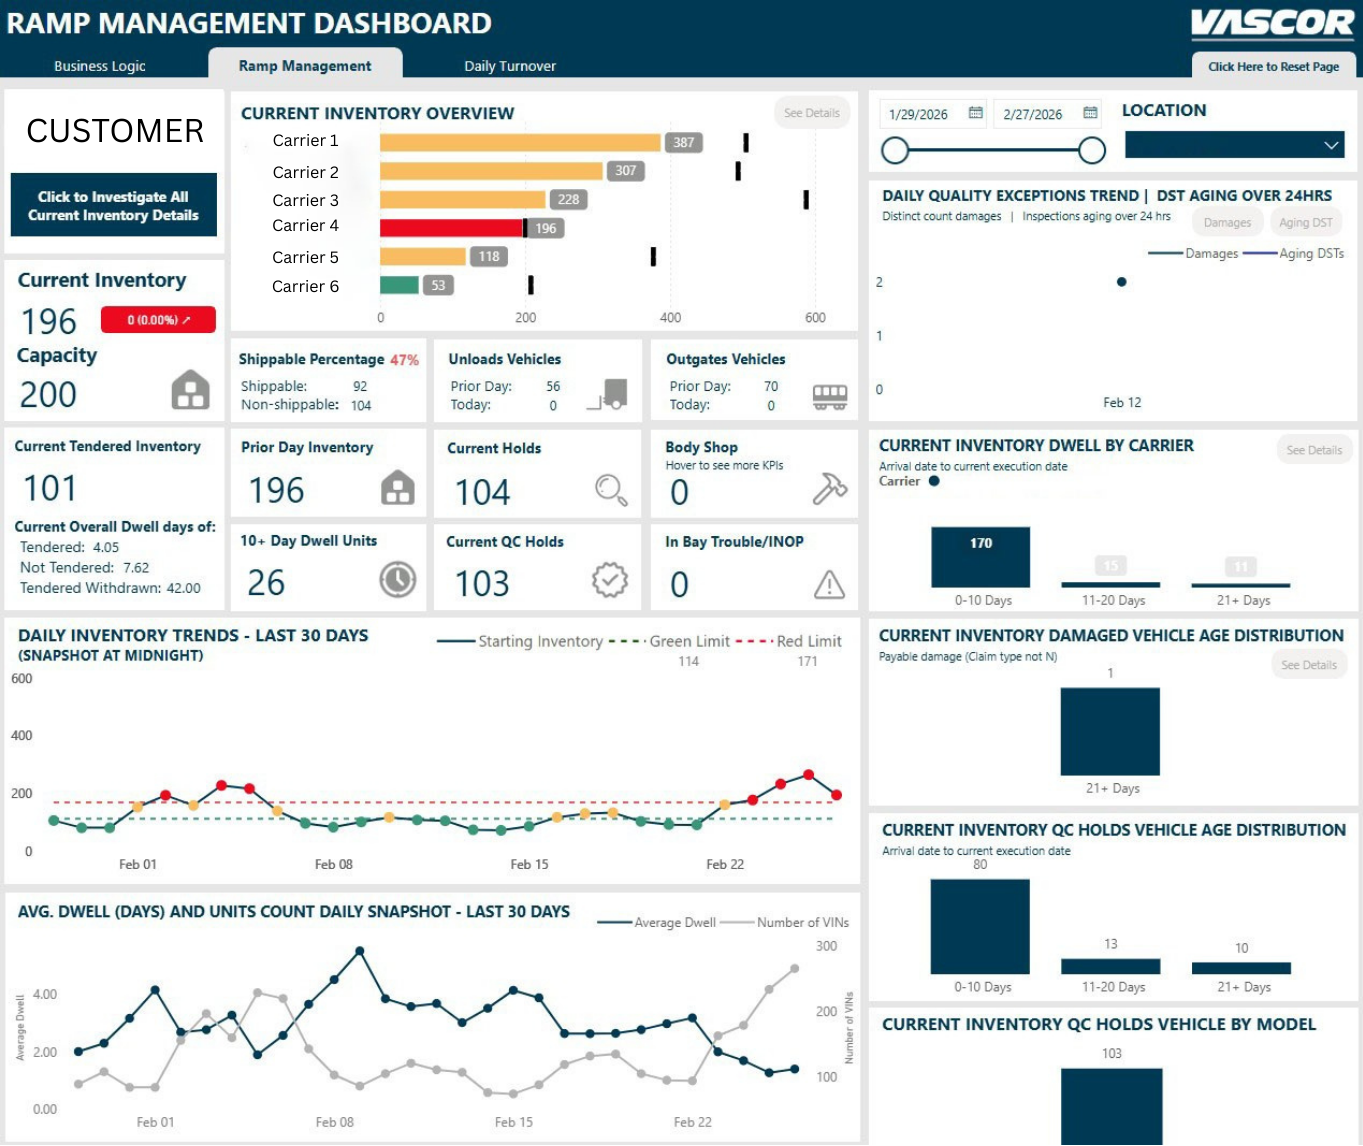This screenshot has height=1146, width=1363.
Task: Click the In Bay Trouble warning icon
Action: point(829,584)
